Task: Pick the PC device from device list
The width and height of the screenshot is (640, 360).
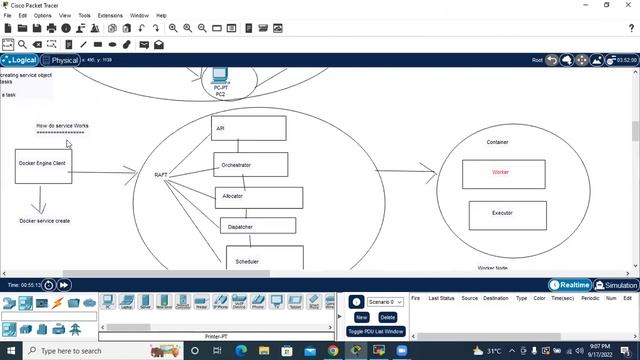Action: pos(108,302)
